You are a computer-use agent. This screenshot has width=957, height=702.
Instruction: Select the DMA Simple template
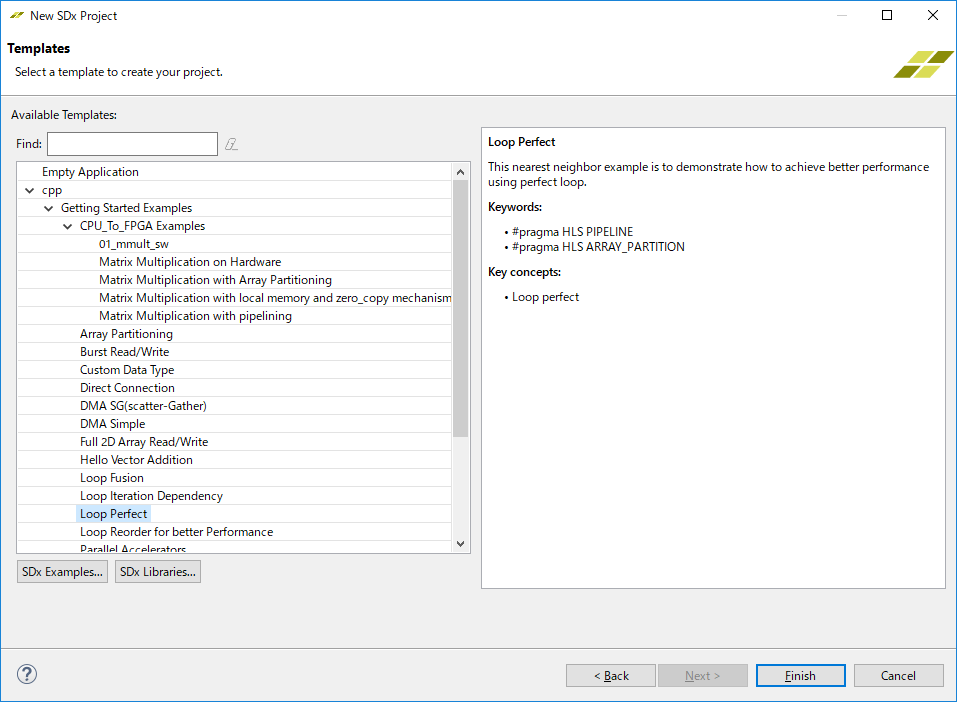pyautogui.click(x=112, y=424)
